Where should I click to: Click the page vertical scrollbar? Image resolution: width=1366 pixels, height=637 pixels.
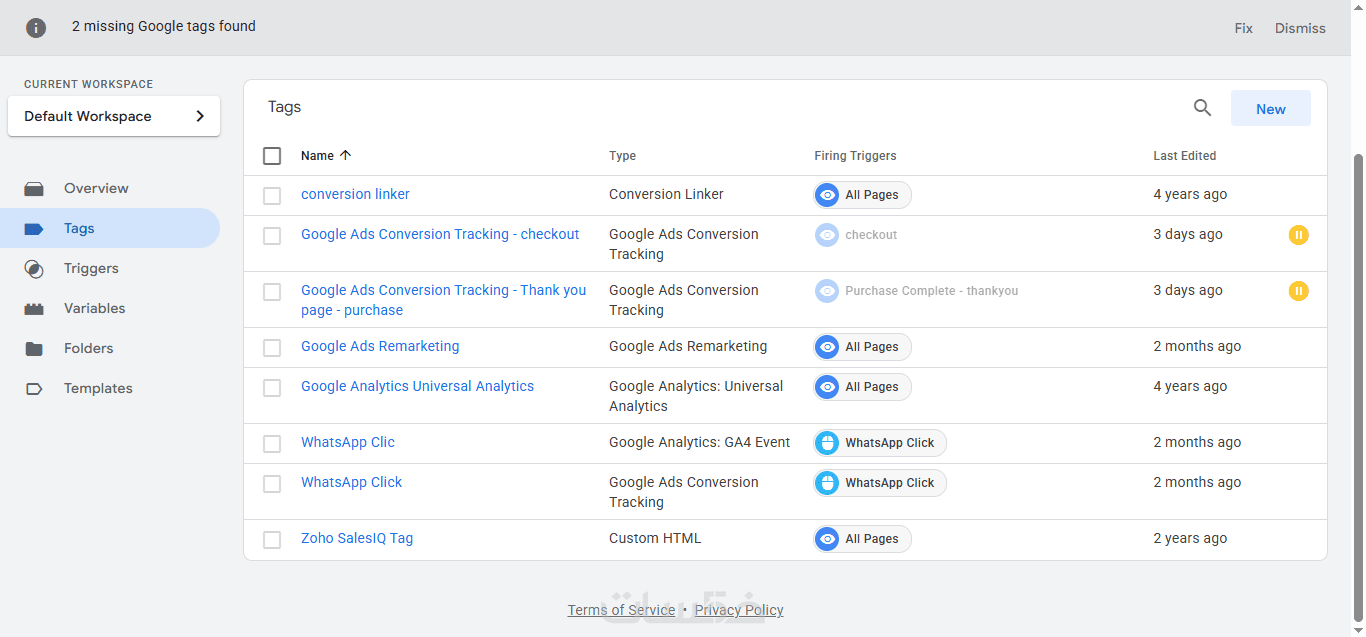pyautogui.click(x=1357, y=380)
